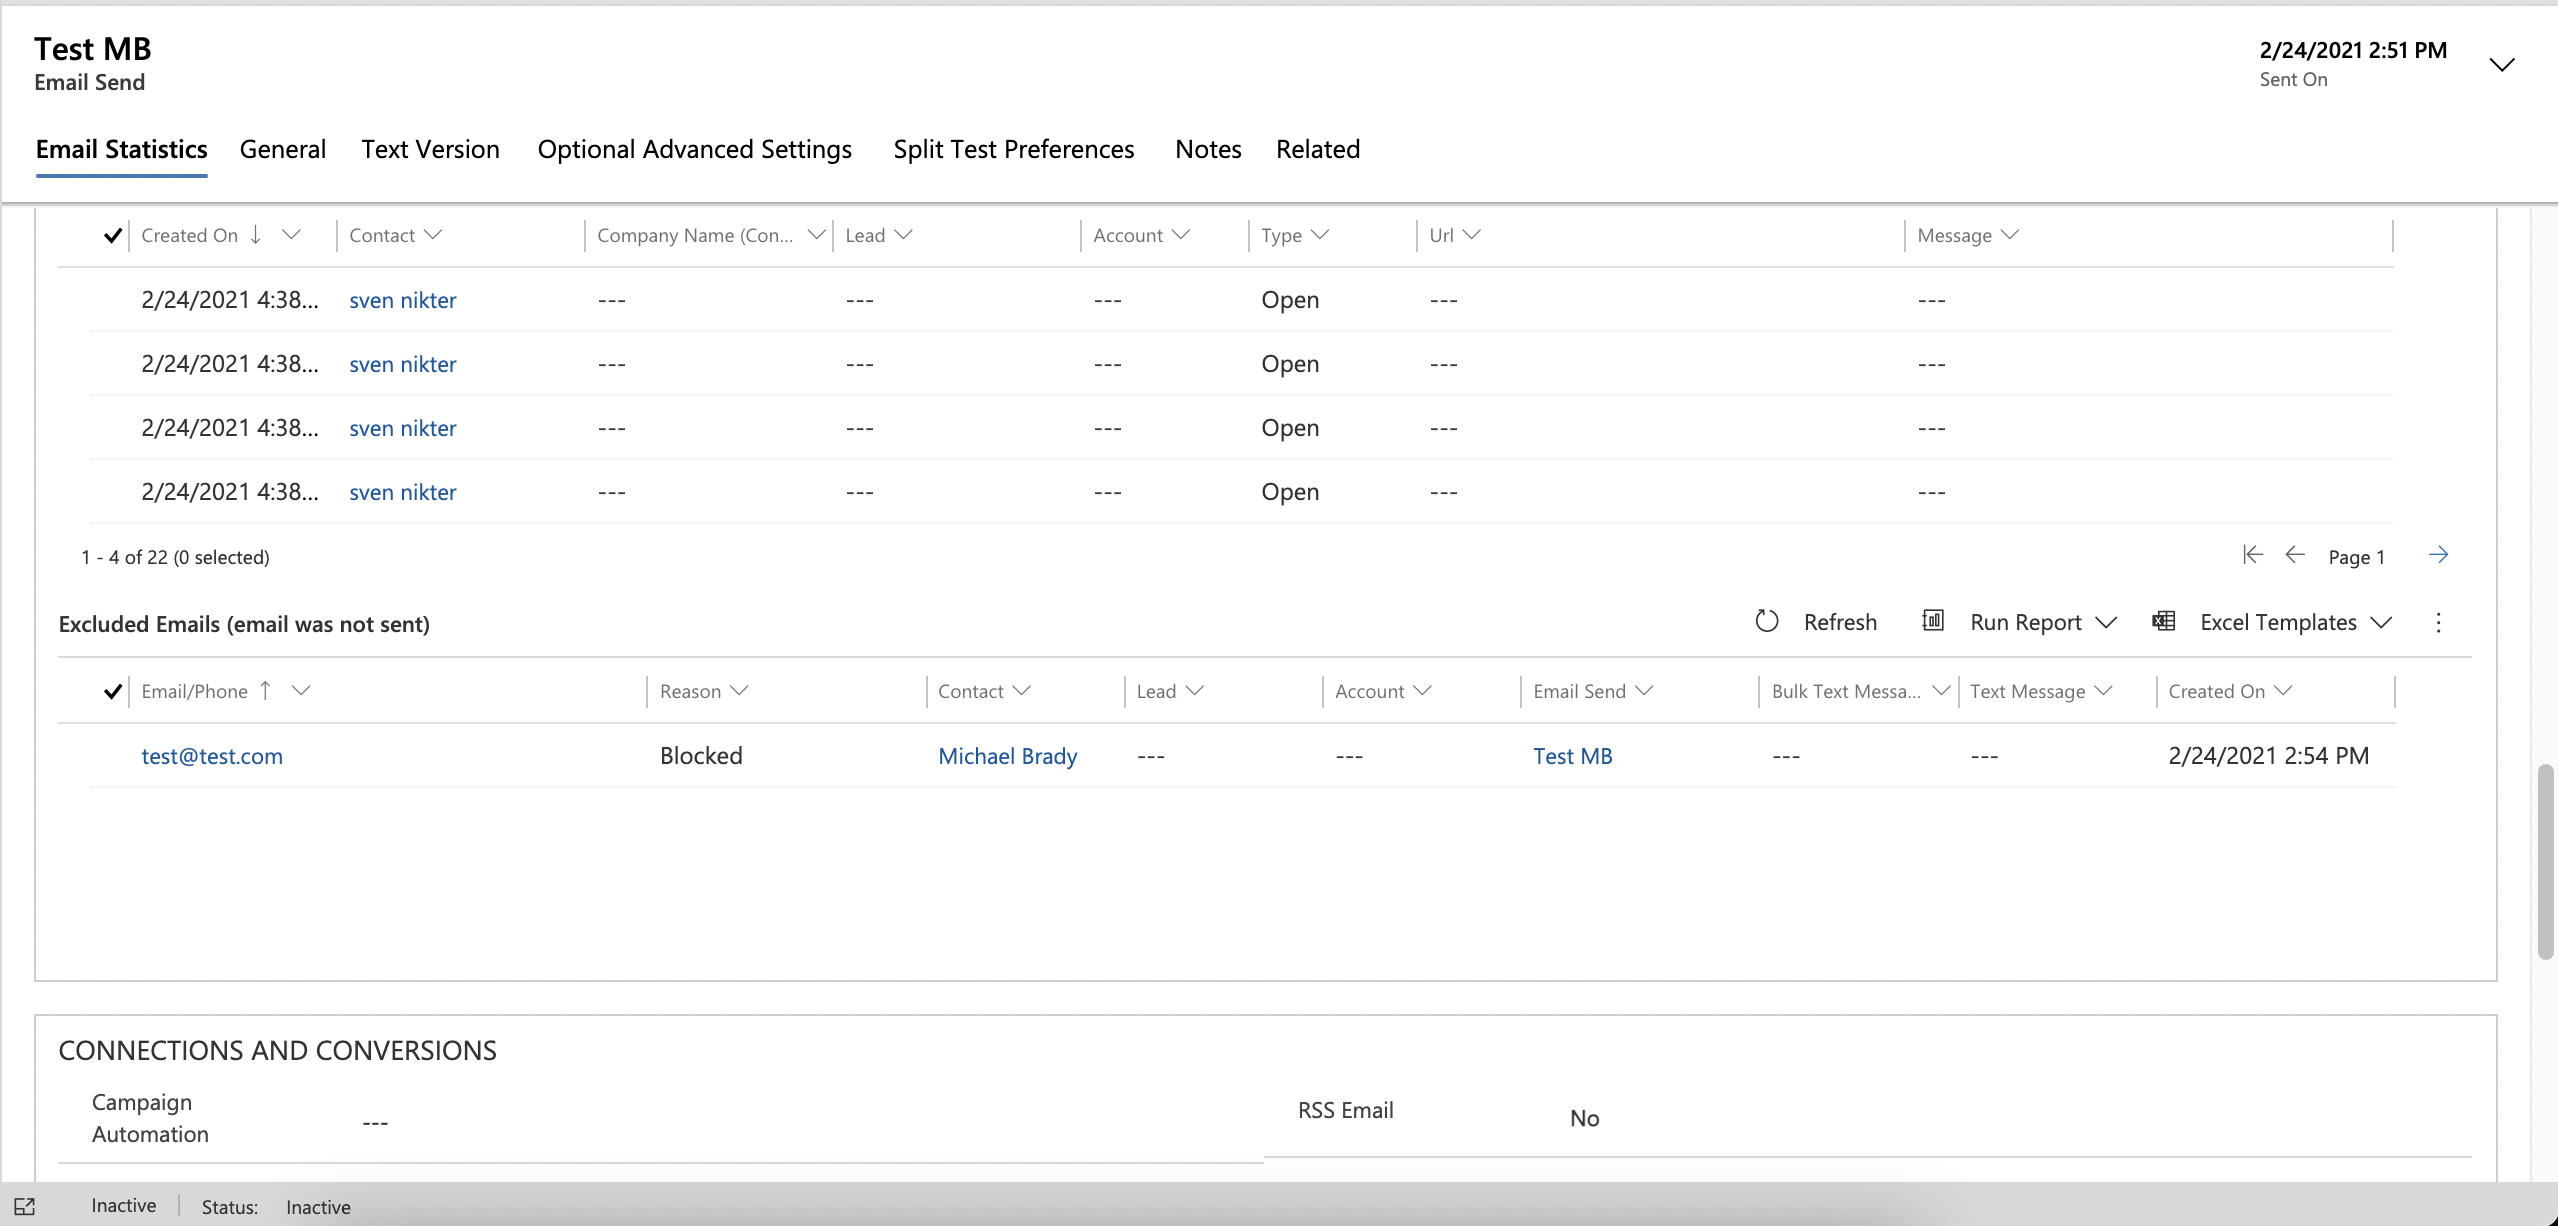Open the Account column dropdown in top grid
This screenshot has width=2558, height=1226.
pyautogui.click(x=1181, y=235)
